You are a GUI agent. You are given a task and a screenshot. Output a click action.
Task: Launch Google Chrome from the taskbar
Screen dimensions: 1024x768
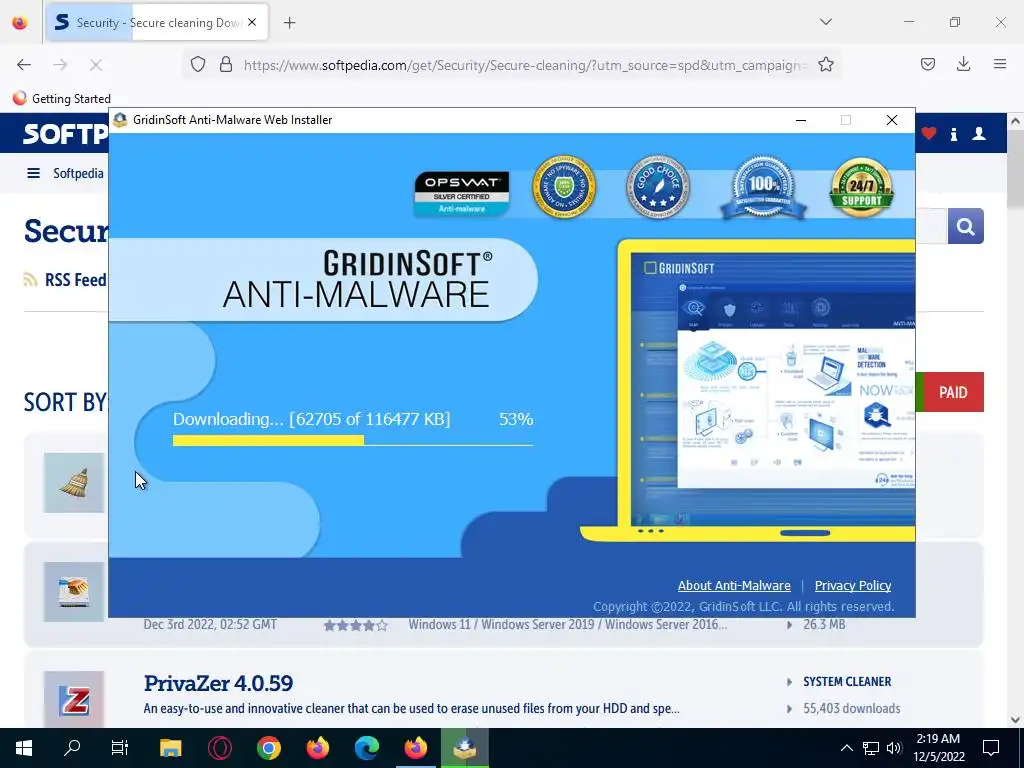coord(268,748)
